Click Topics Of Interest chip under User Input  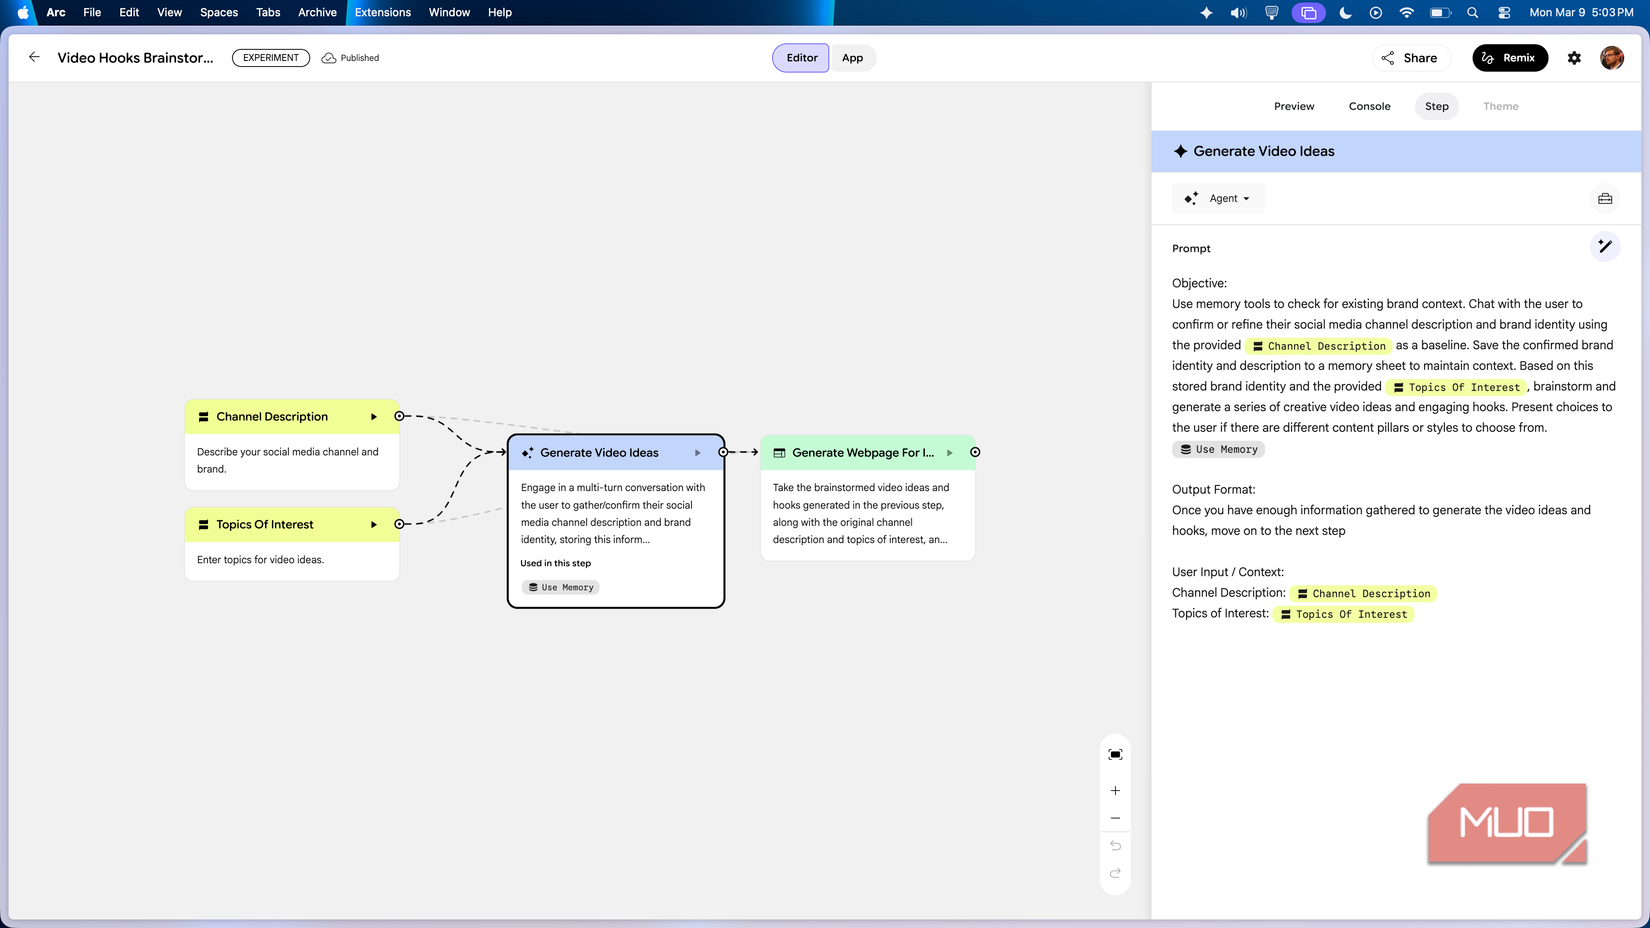pyautogui.click(x=1344, y=615)
